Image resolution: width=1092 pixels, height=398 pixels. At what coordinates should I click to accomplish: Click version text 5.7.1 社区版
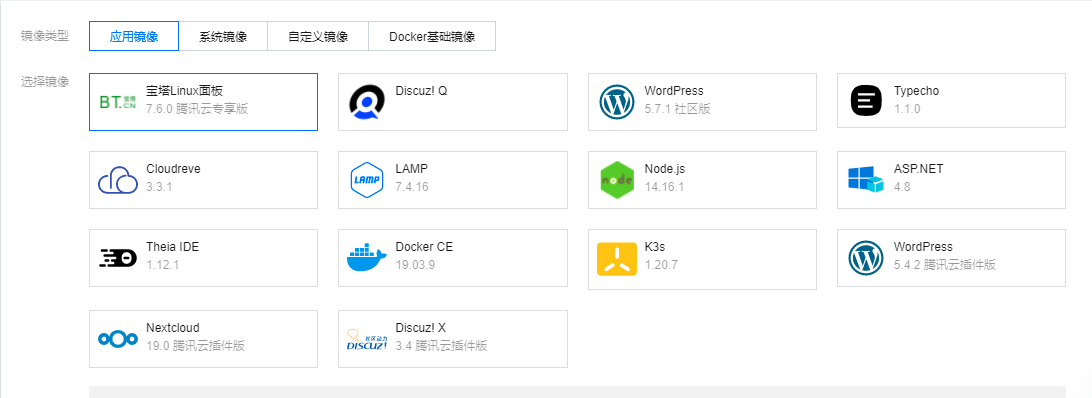tap(678, 109)
